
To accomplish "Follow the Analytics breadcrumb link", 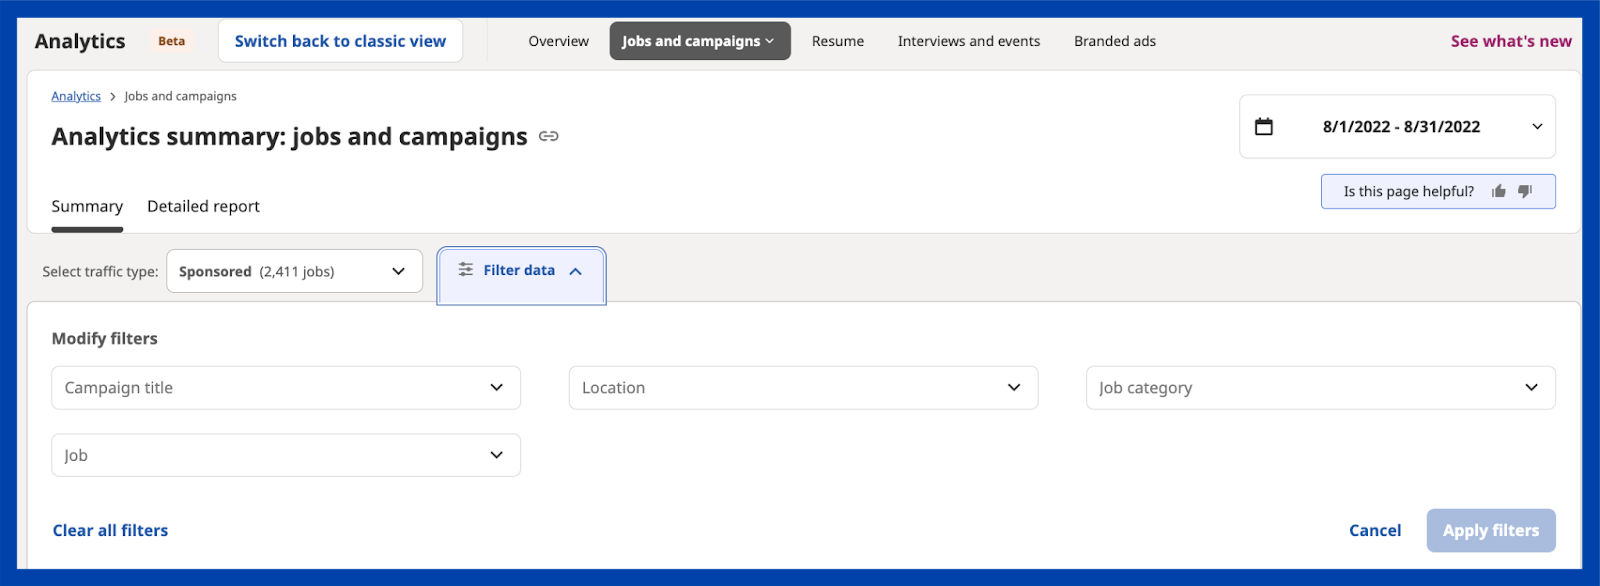I will coord(76,96).
